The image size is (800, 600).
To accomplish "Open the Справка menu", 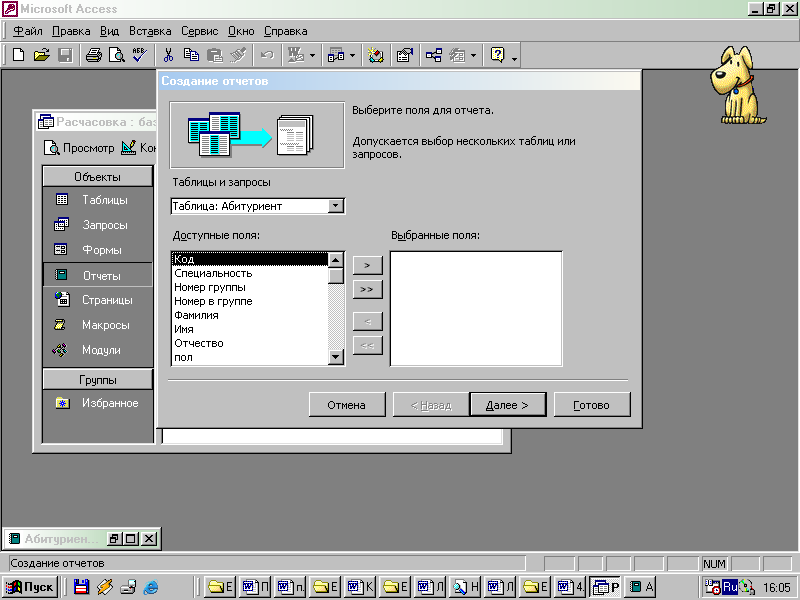I will [x=286, y=31].
